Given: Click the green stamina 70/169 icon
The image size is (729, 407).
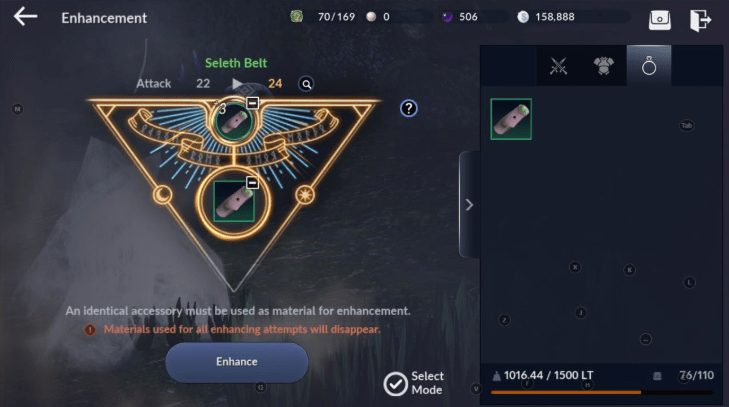Looking at the screenshot, I should pyautogui.click(x=297, y=17).
